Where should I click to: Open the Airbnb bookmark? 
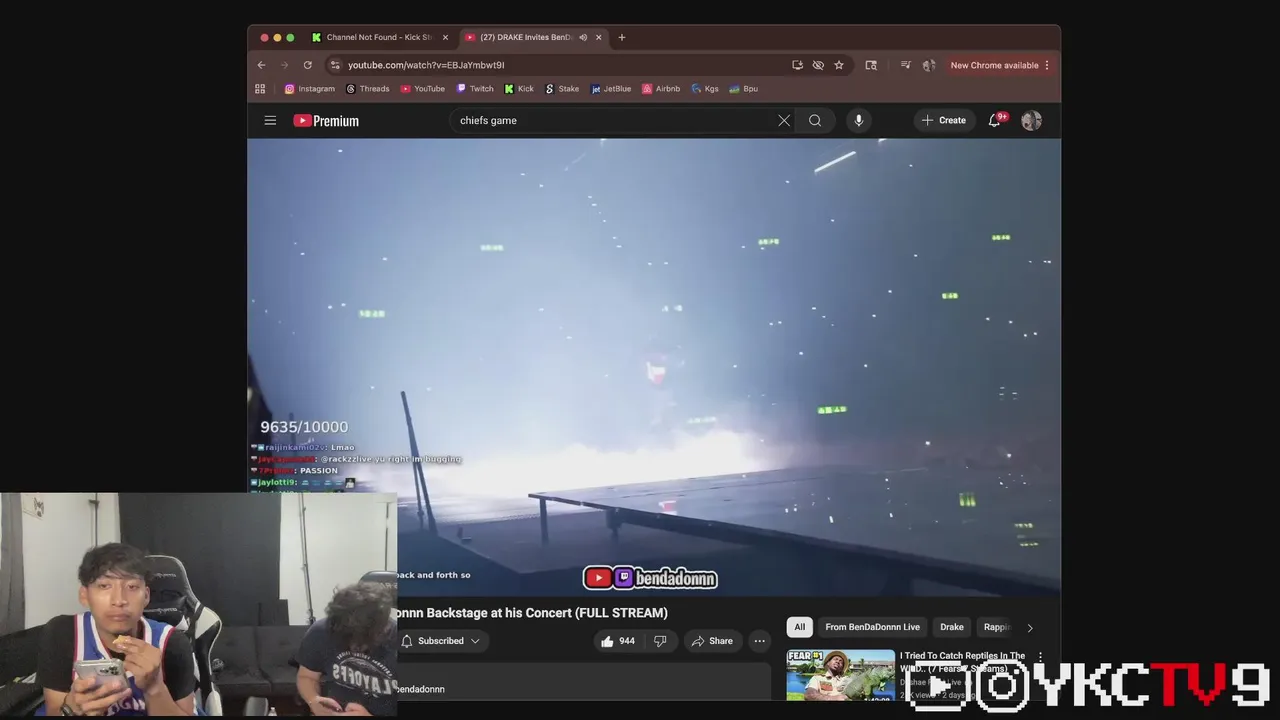[661, 89]
